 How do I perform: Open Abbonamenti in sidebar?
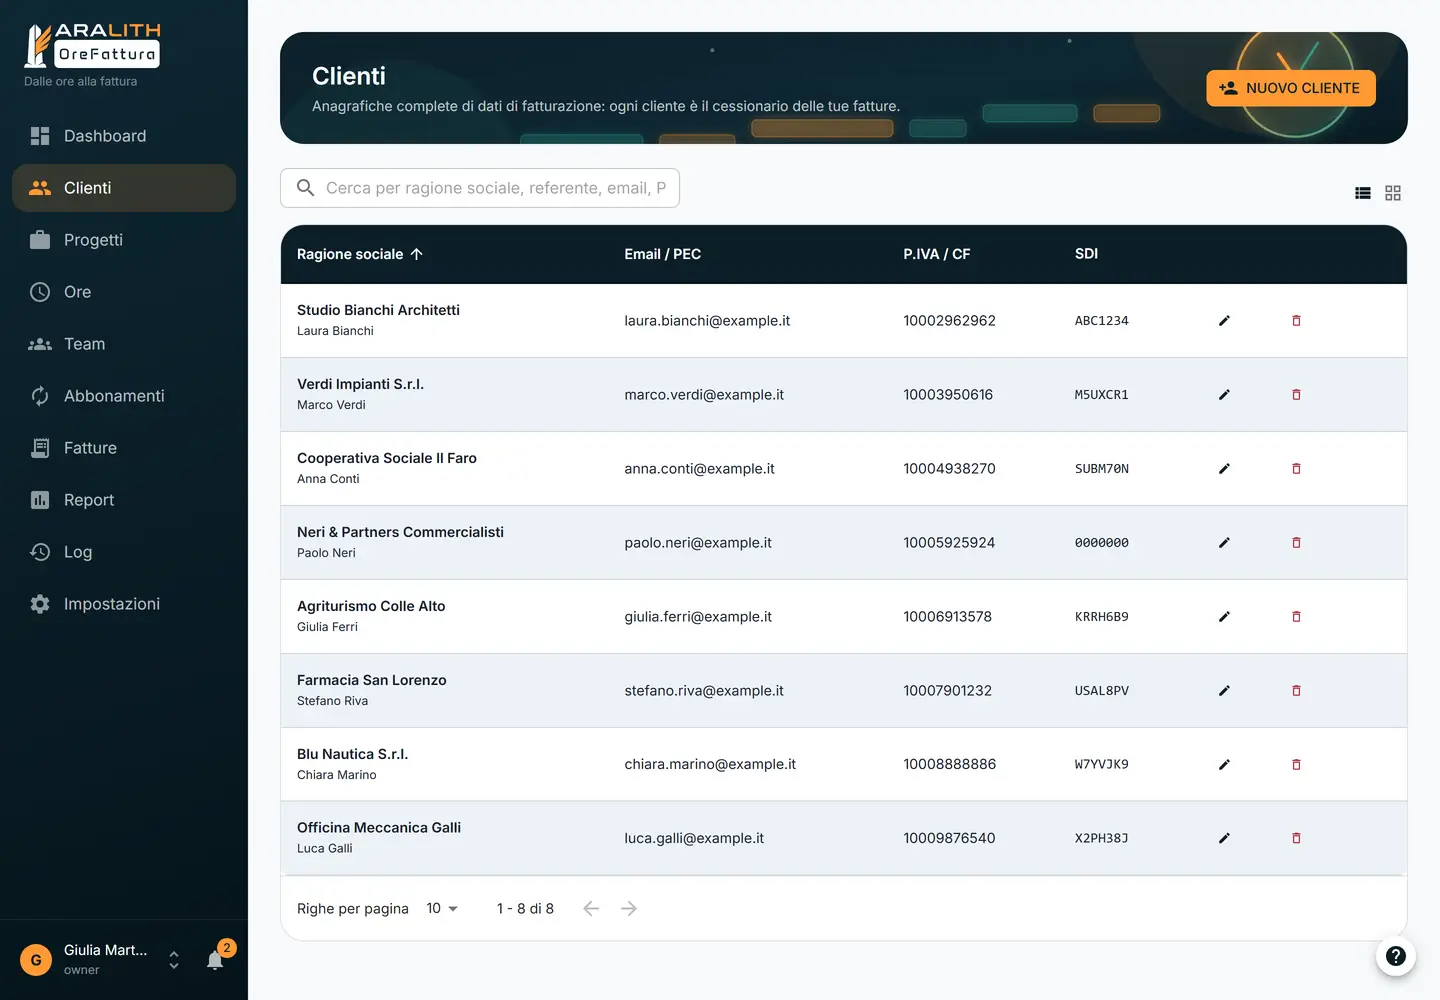(124, 396)
